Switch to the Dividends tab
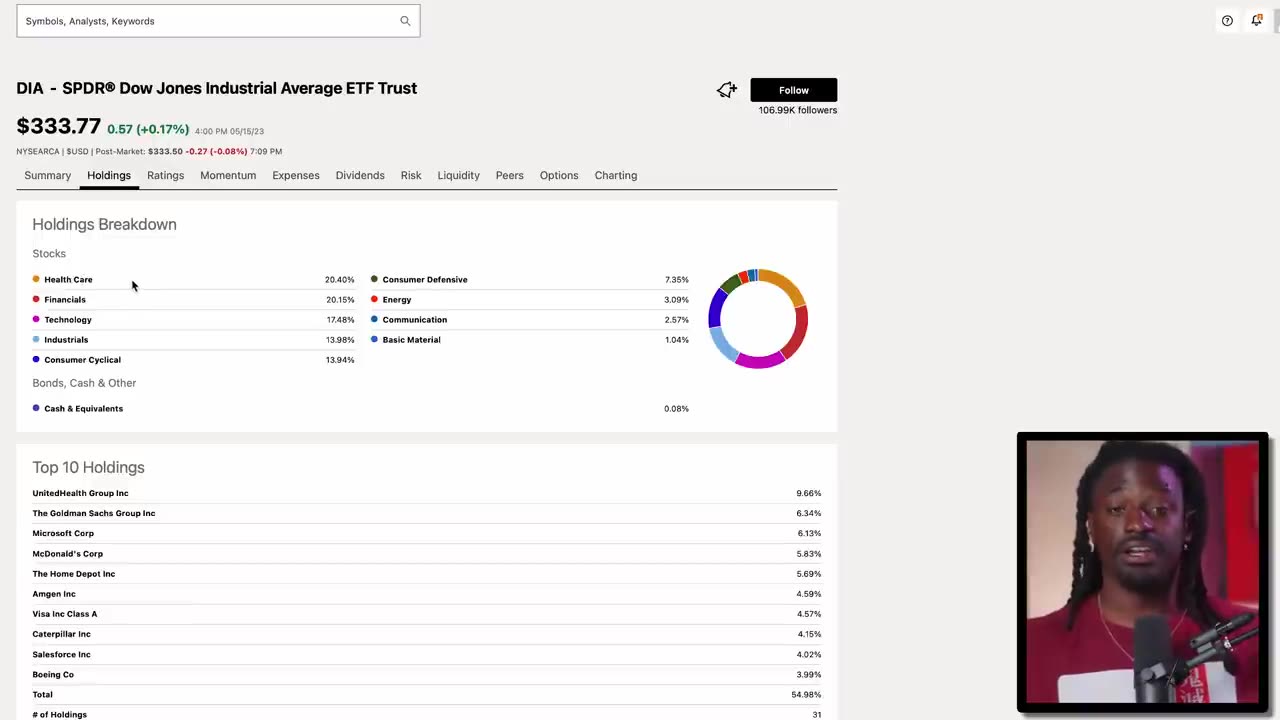Viewport: 1280px width, 720px height. pos(360,175)
